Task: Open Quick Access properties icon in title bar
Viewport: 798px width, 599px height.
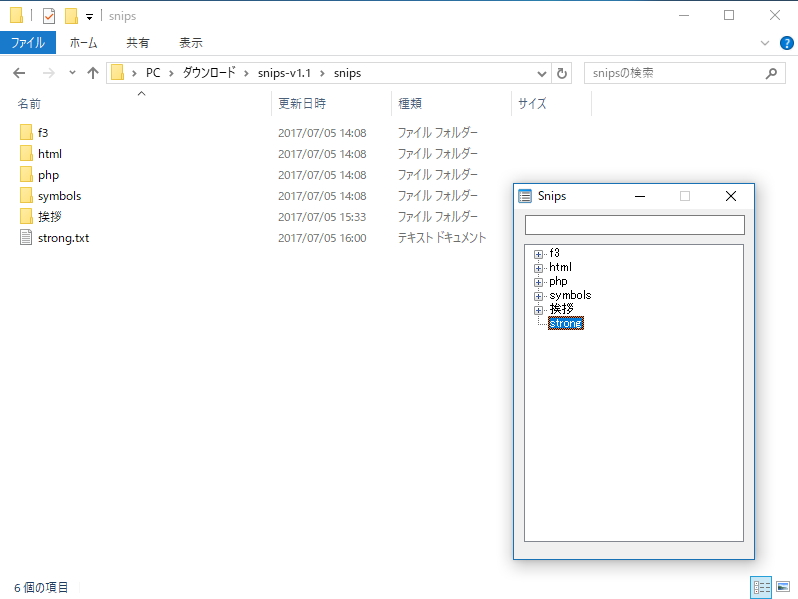Action: click(x=49, y=16)
